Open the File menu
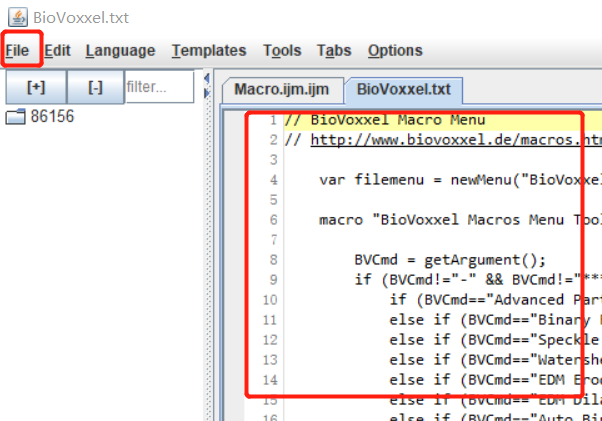 tap(17, 51)
